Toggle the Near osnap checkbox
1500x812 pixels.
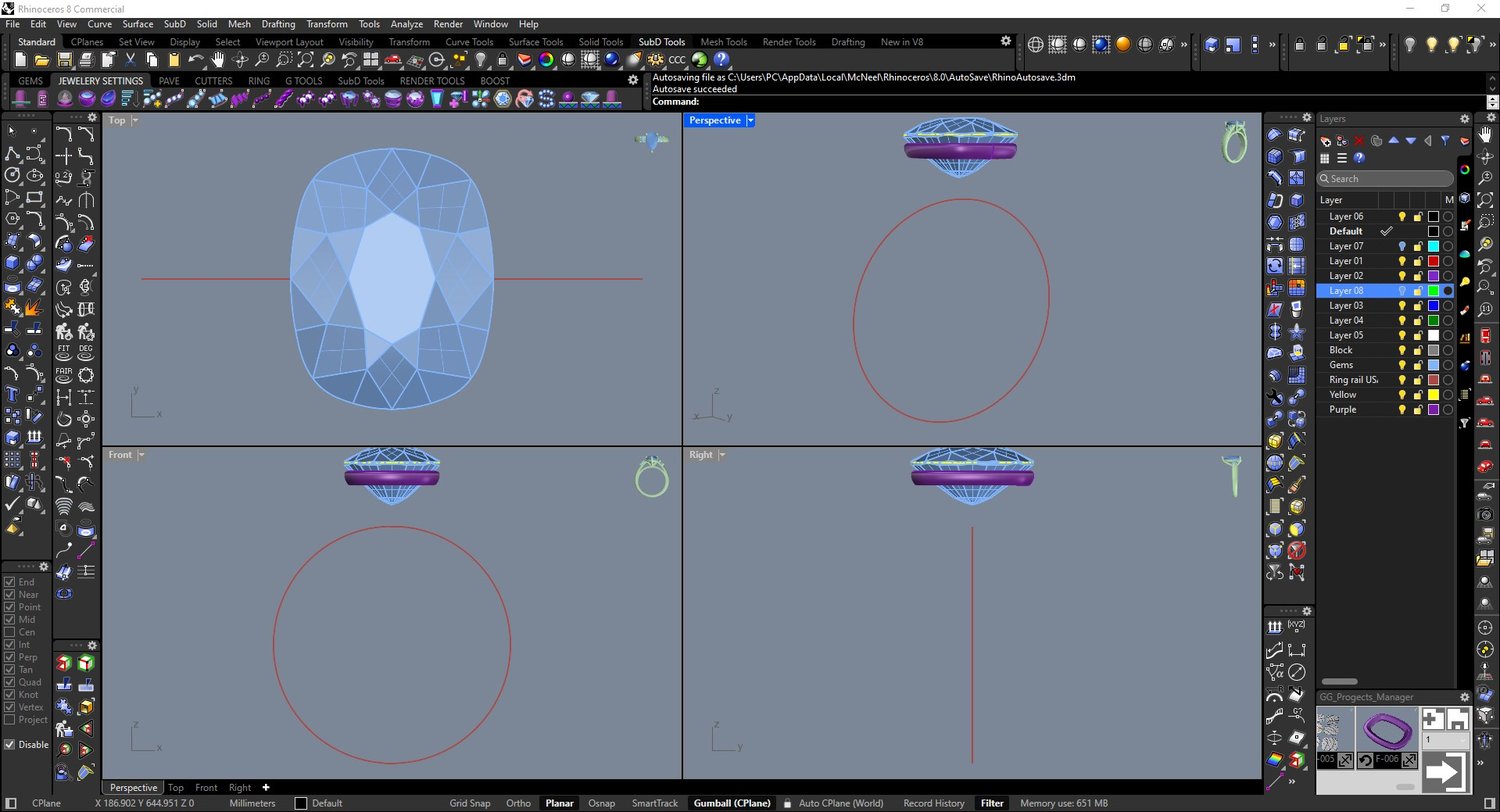[x=10, y=594]
